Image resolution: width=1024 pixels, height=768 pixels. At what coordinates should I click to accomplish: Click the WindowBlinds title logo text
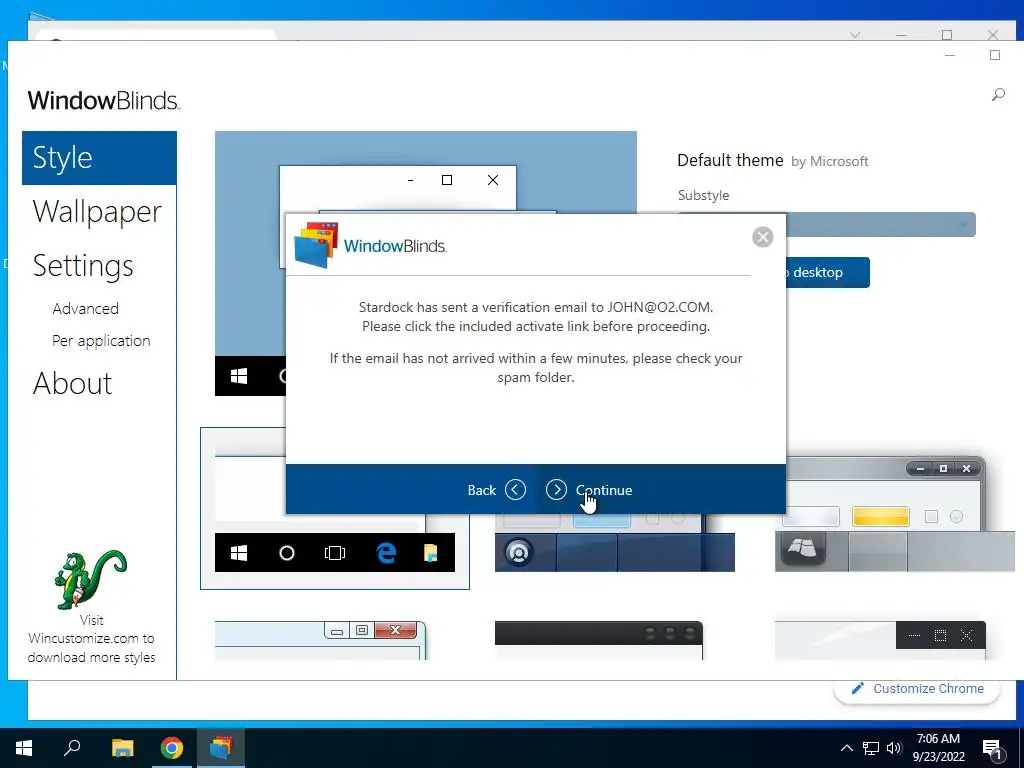104,101
